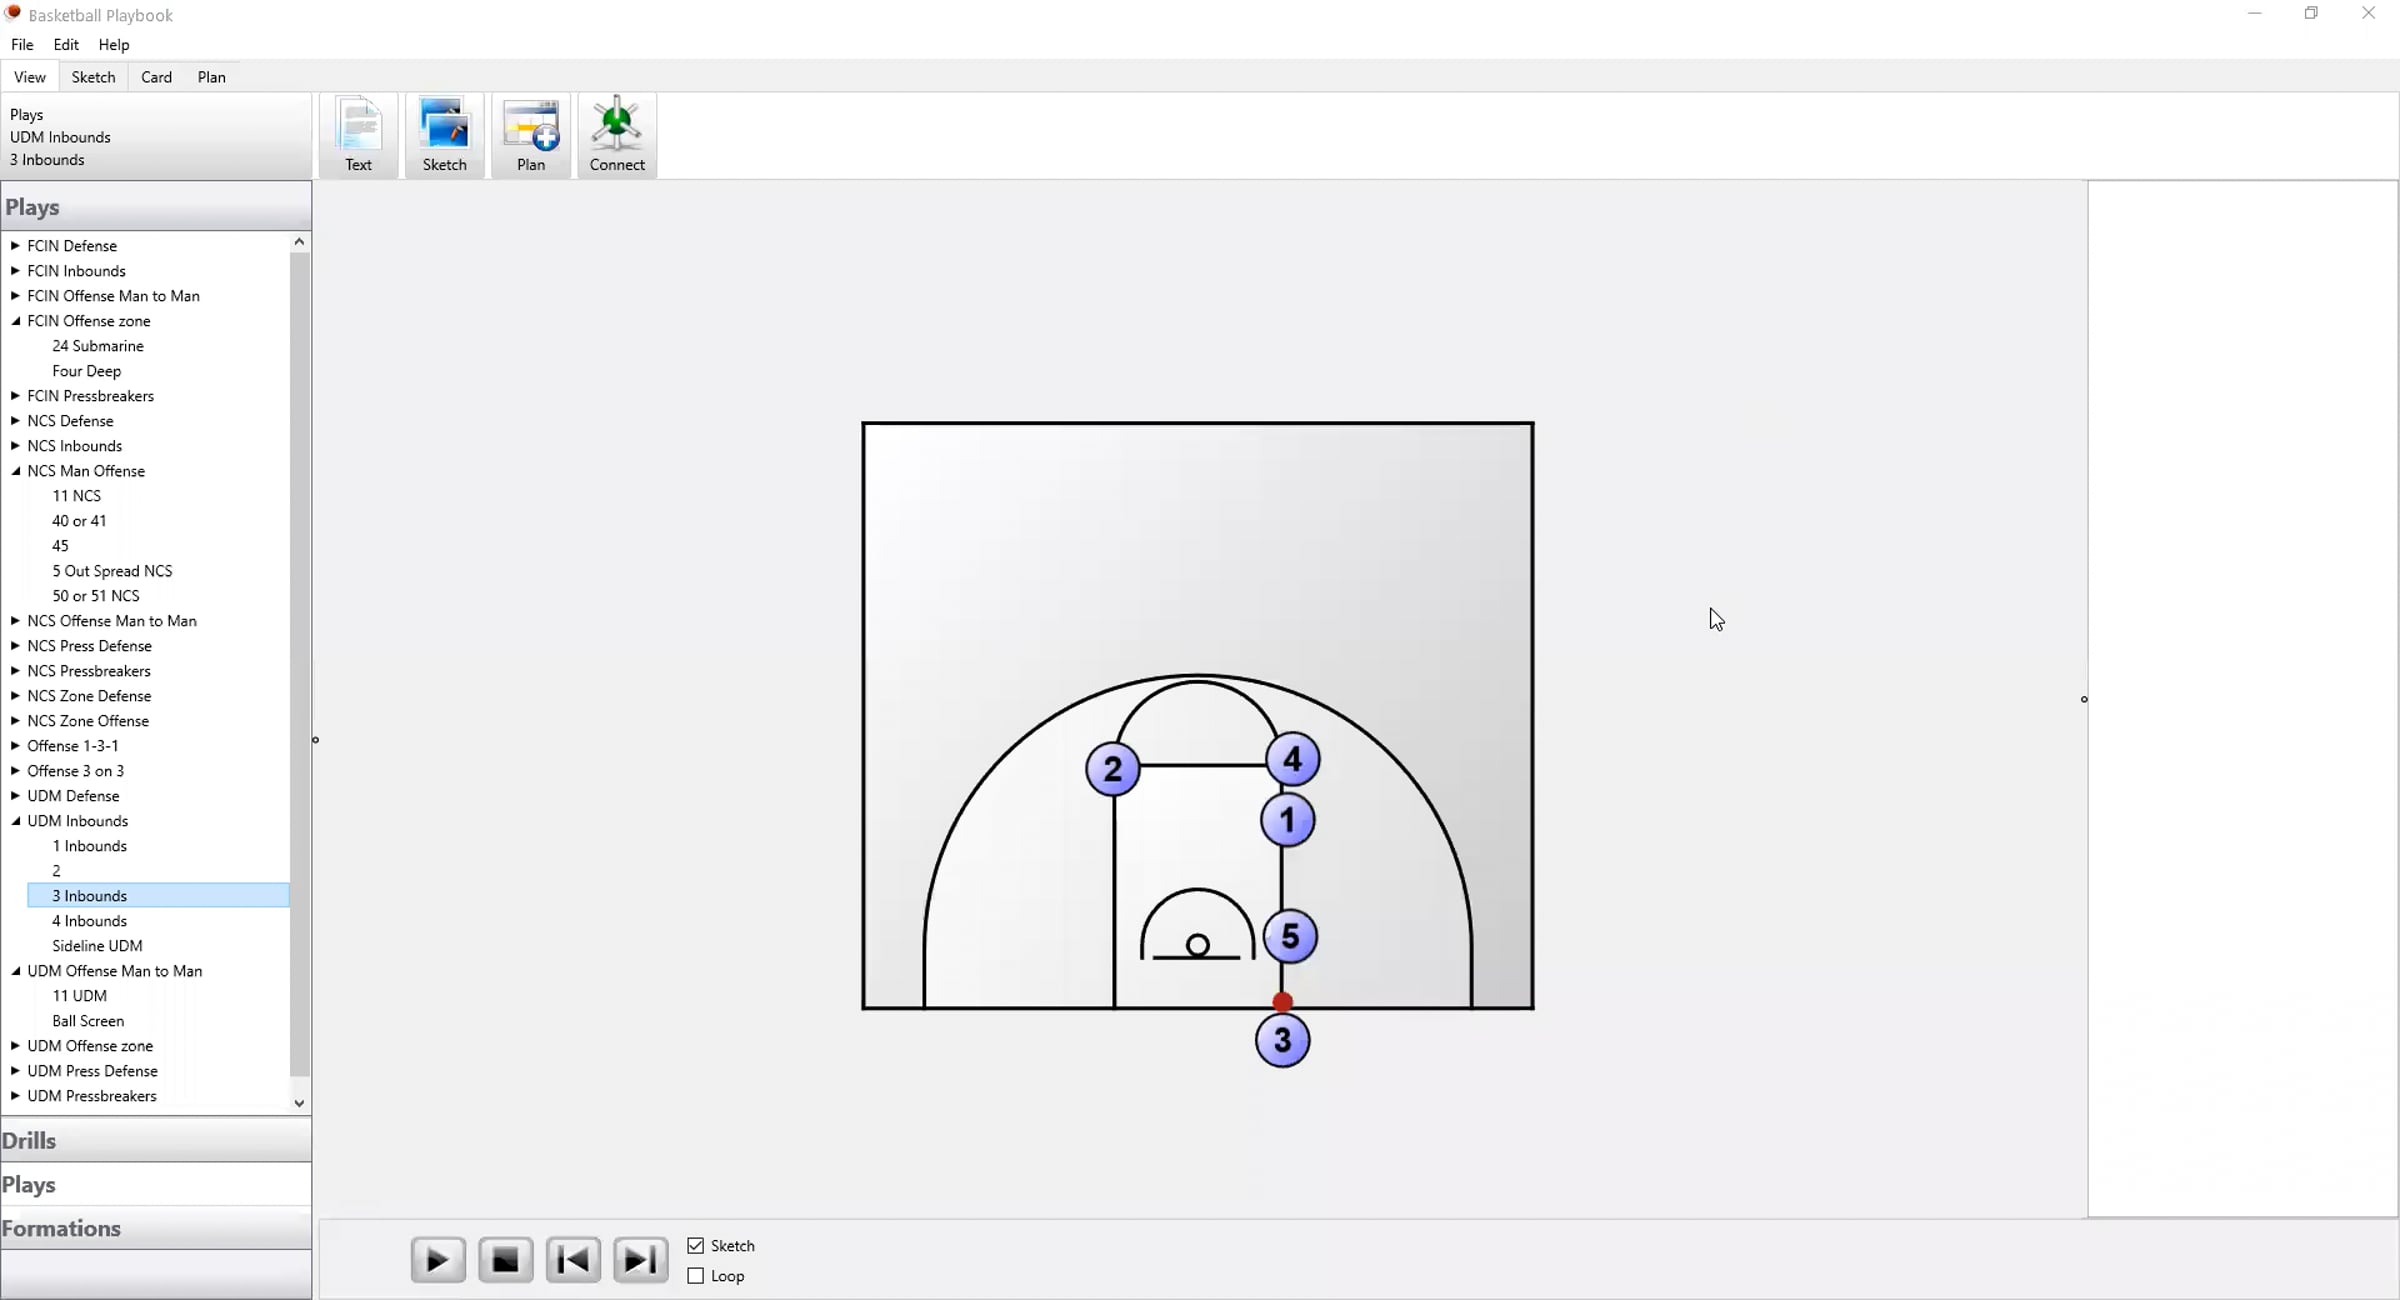Click player 5 on the court
2400x1300 pixels.
click(1290, 937)
